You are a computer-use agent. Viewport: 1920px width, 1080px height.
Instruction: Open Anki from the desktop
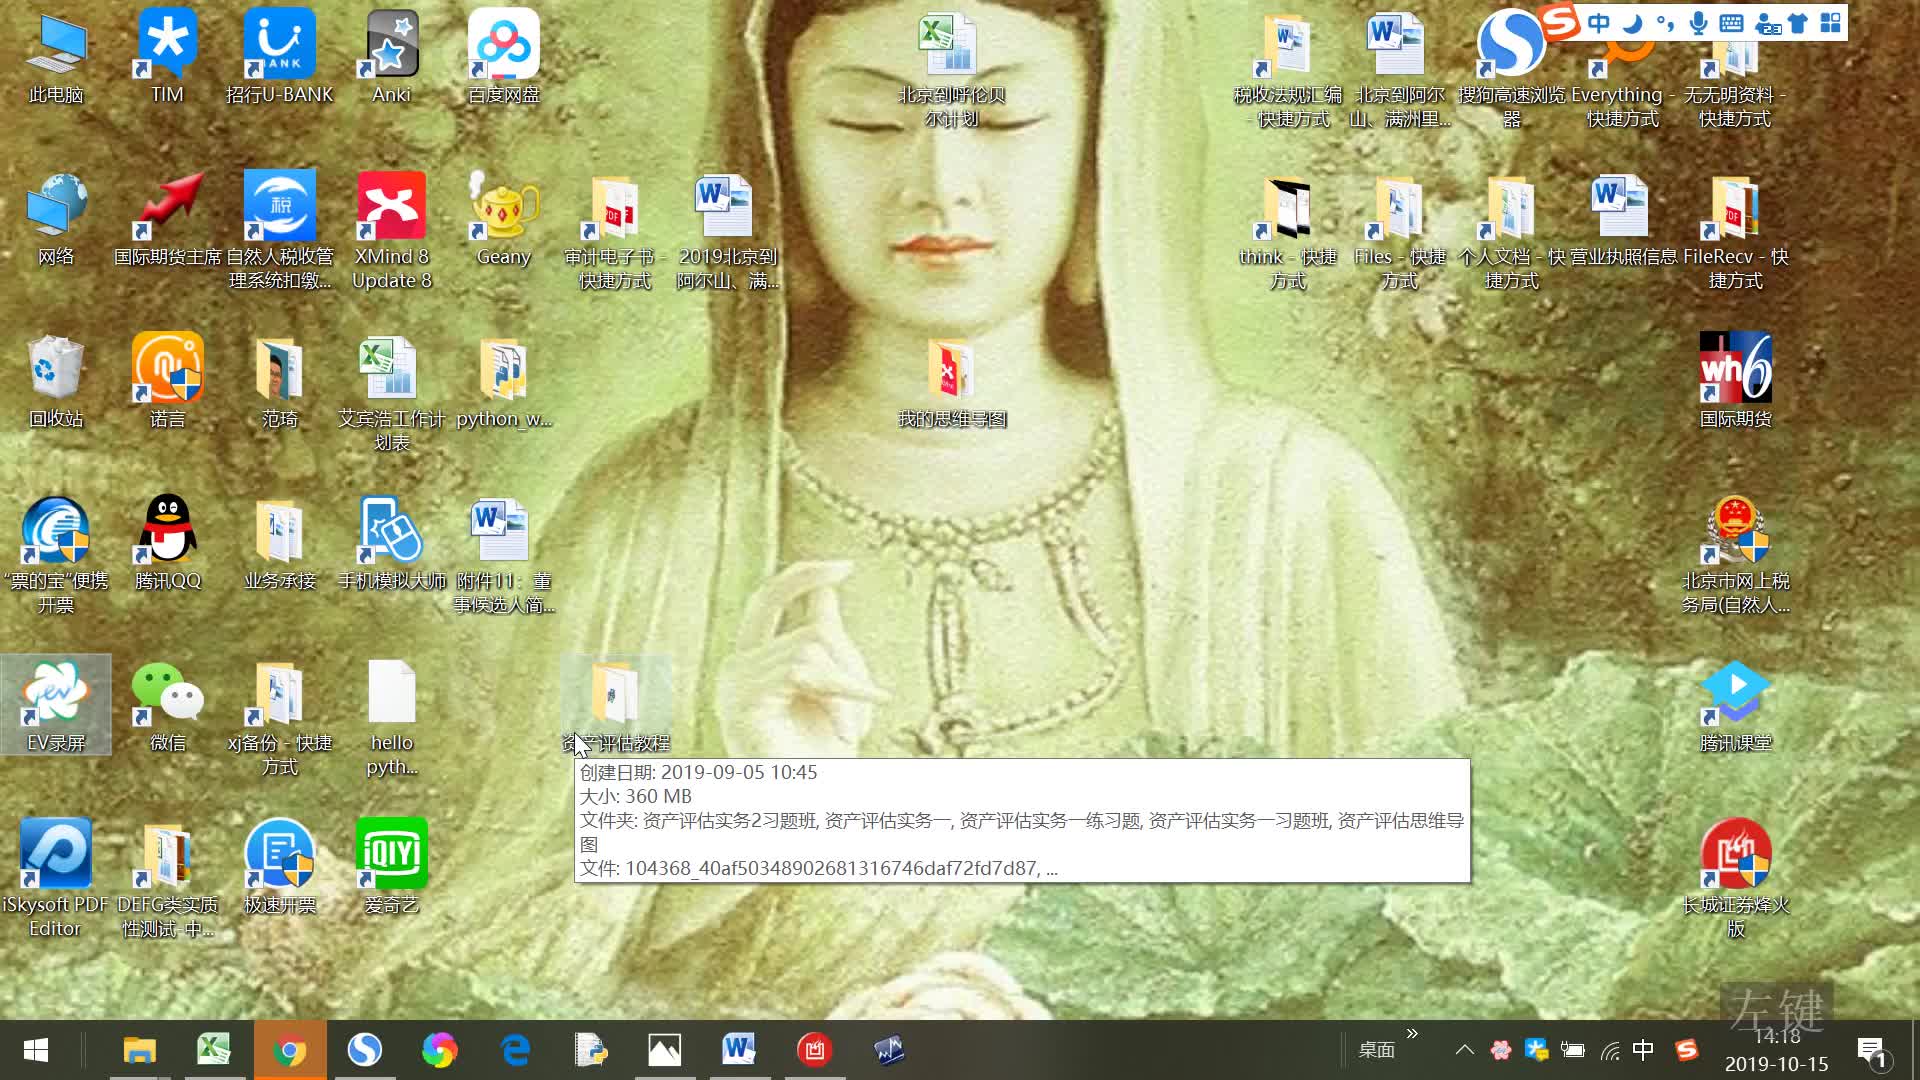pyautogui.click(x=391, y=45)
